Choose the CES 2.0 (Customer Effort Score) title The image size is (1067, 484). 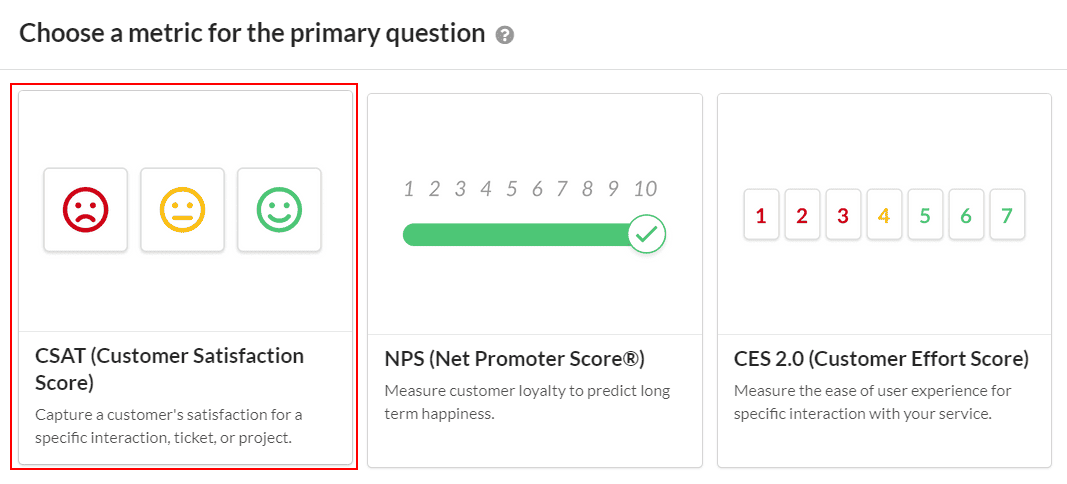point(881,359)
